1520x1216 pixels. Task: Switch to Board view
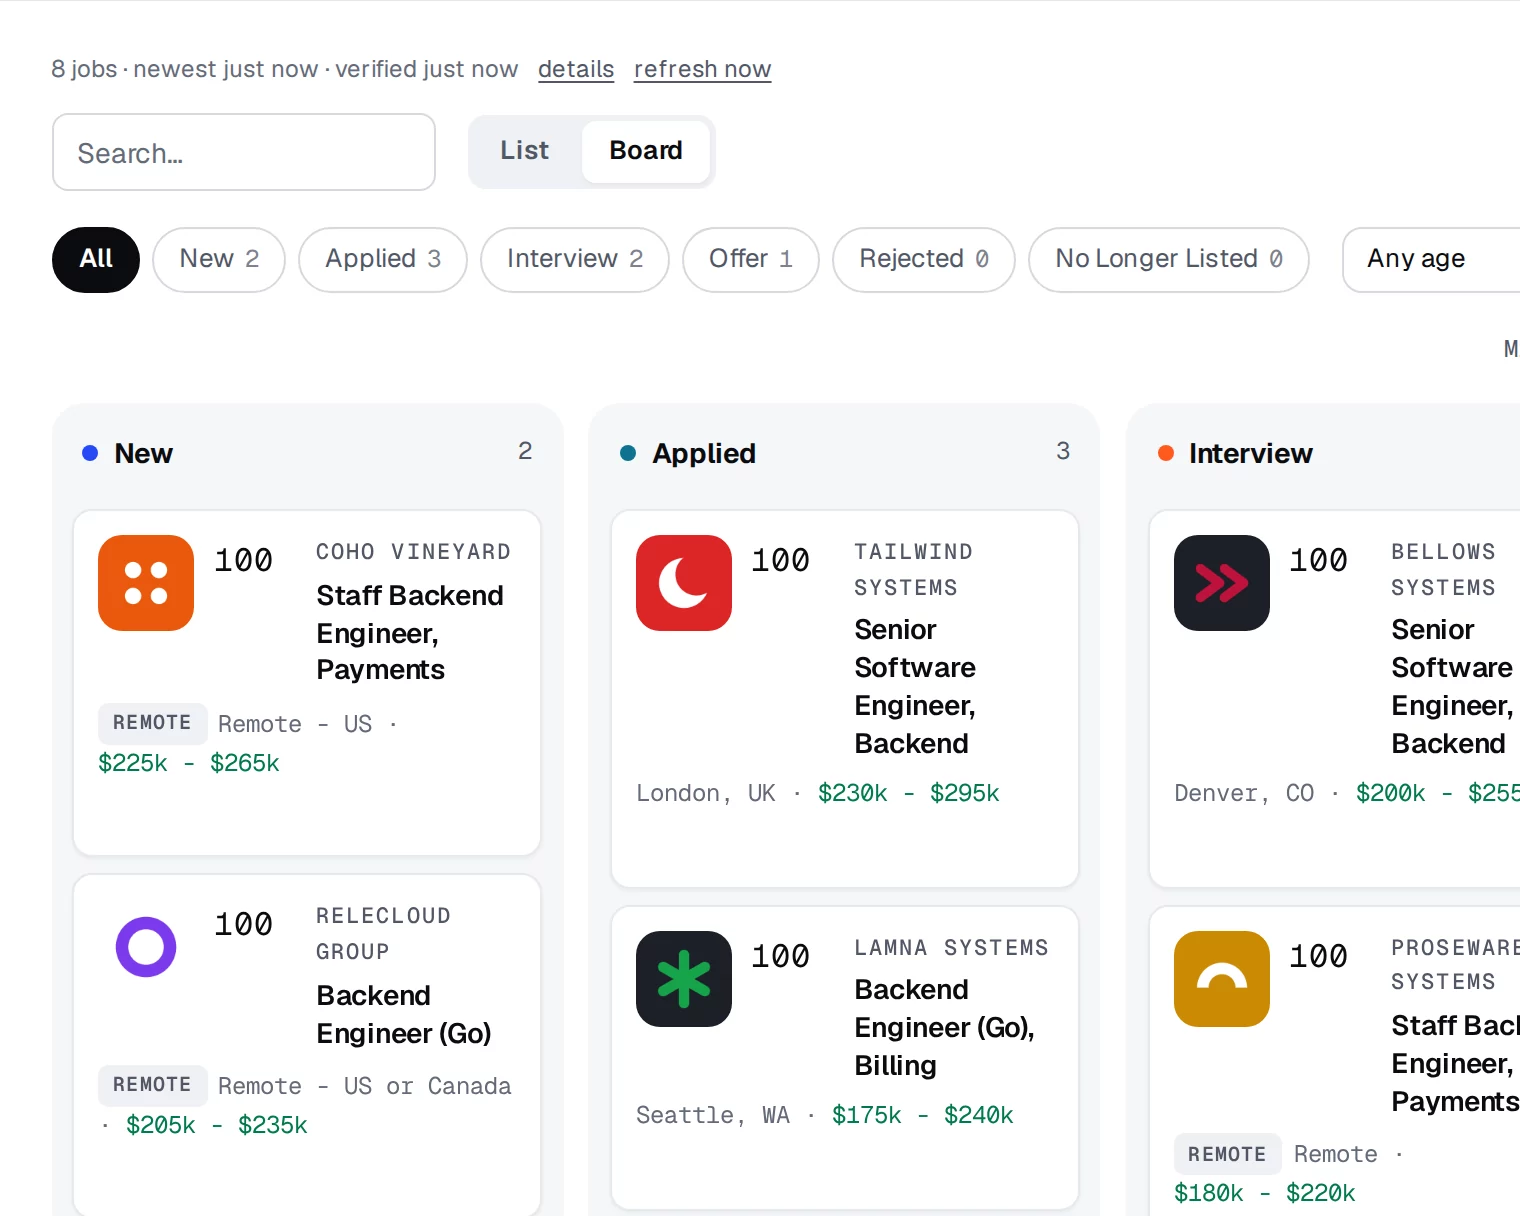click(646, 151)
